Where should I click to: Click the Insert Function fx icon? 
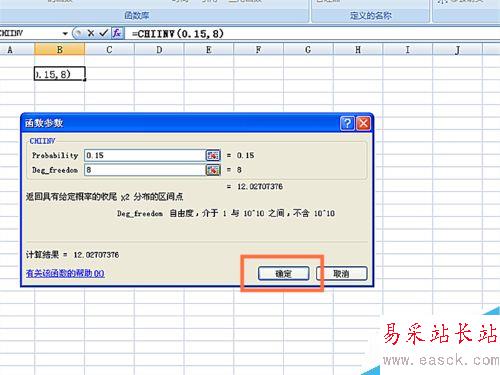[x=117, y=33]
